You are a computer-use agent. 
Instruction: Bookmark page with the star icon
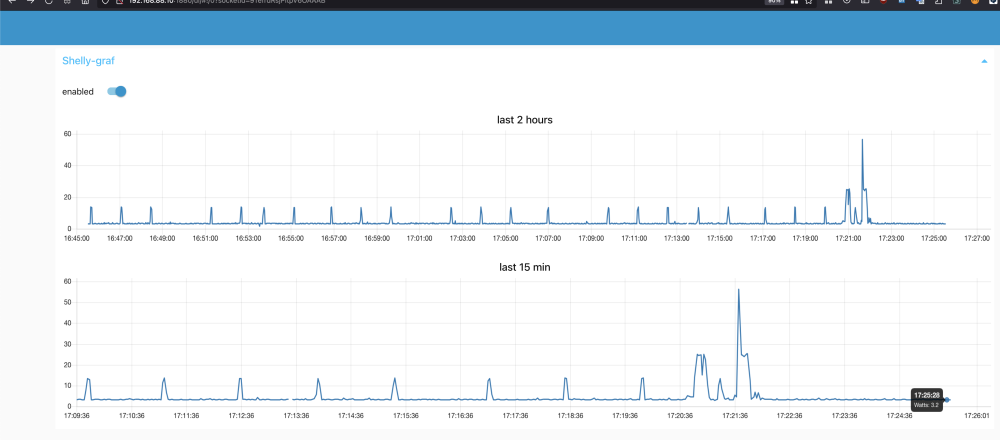click(809, 2)
